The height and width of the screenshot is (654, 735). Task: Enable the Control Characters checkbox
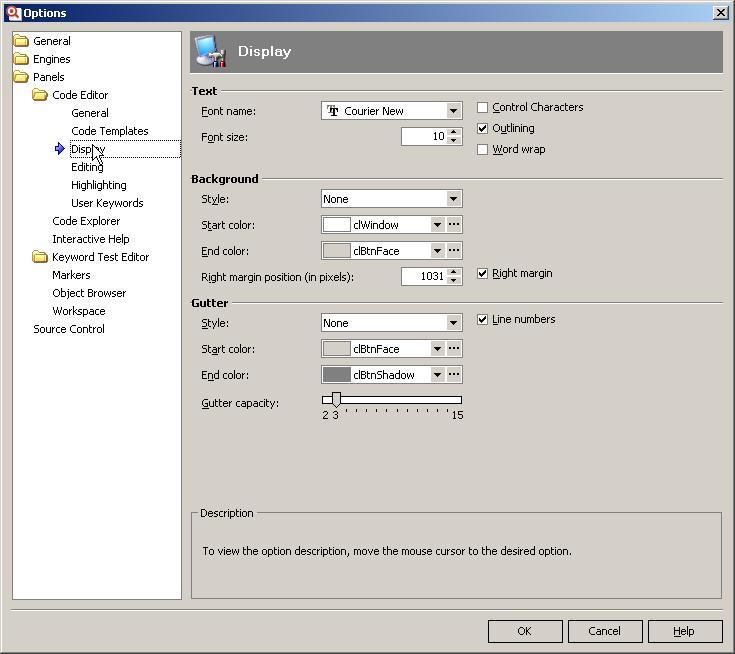(x=483, y=108)
